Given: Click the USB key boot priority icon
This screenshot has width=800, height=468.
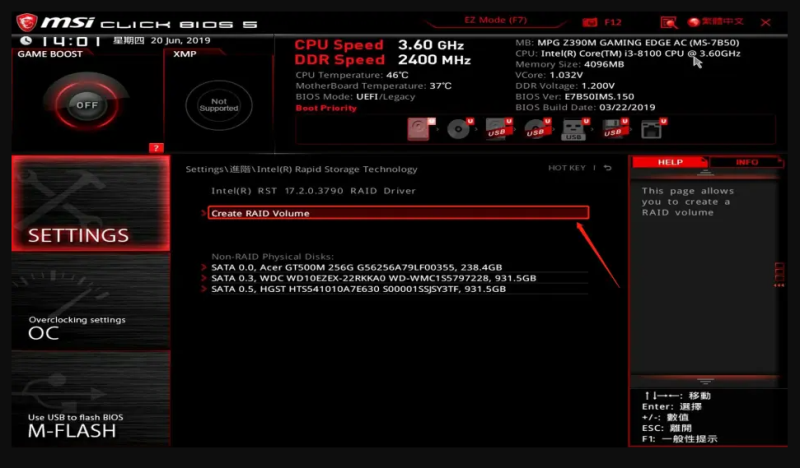Looking at the screenshot, I should tap(575, 129).
